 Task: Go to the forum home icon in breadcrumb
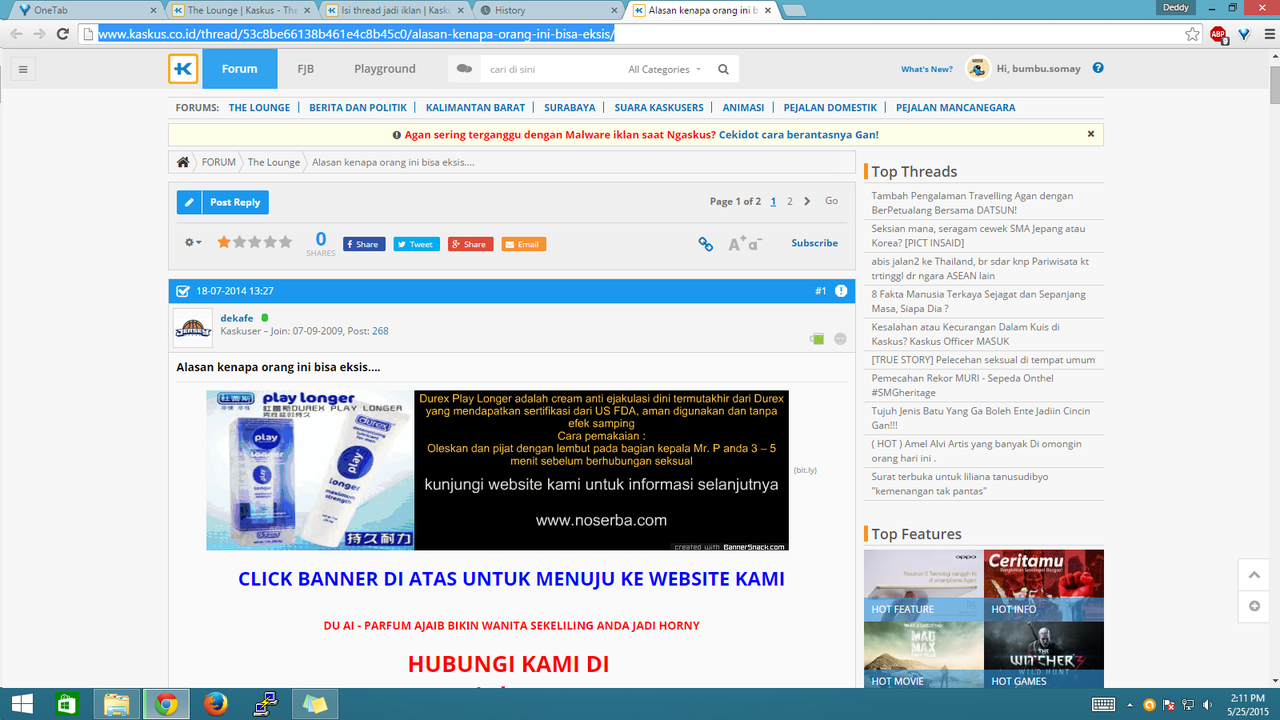coord(183,162)
